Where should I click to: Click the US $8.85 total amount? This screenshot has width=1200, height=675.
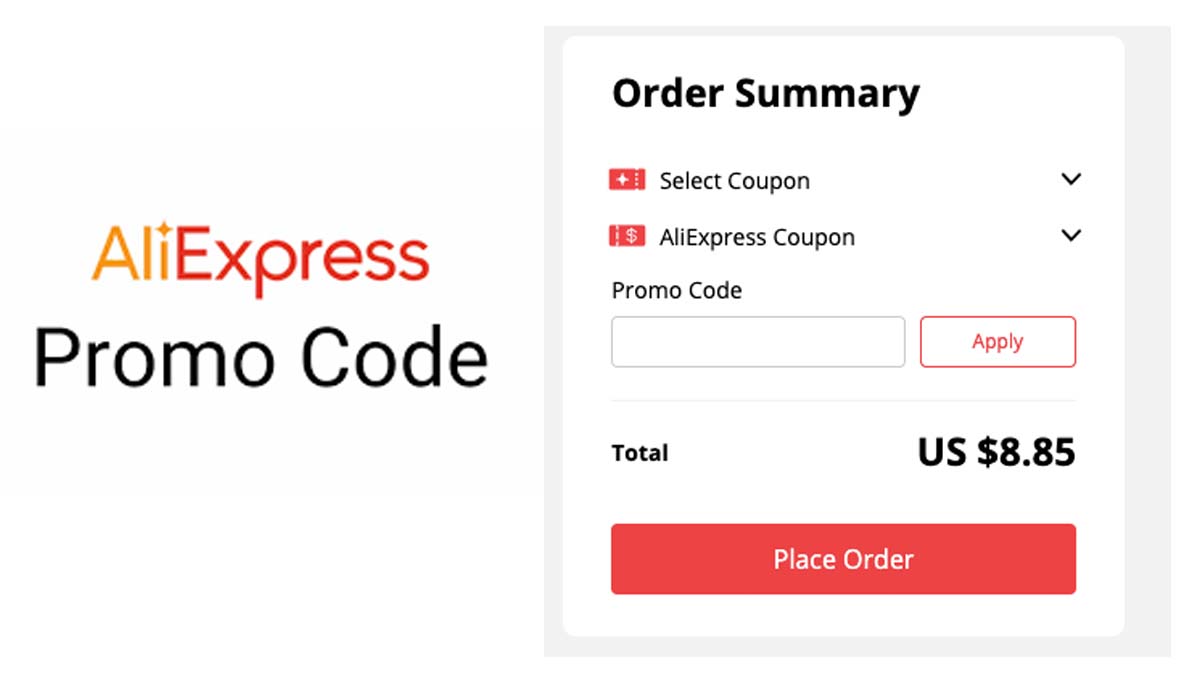coord(996,453)
